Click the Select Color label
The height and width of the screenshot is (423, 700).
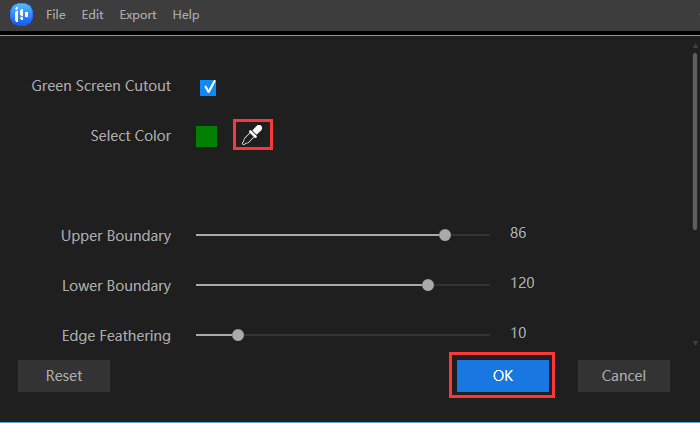pos(131,136)
